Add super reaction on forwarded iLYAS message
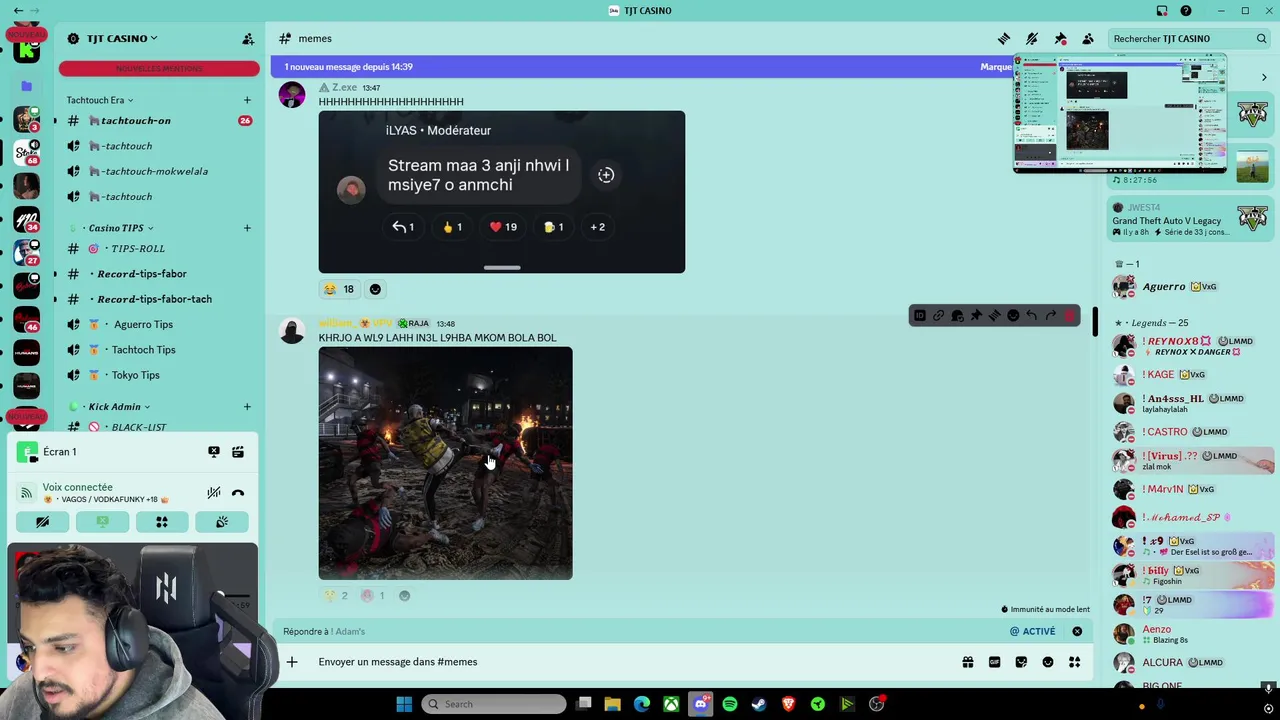 [606, 175]
